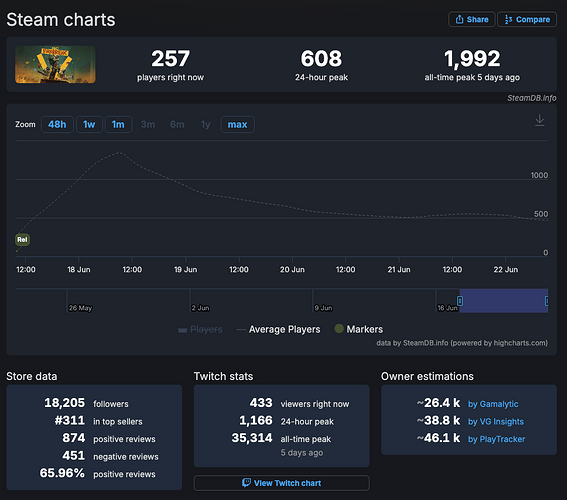Click the Share button
This screenshot has height=500, width=567.
[472, 20]
